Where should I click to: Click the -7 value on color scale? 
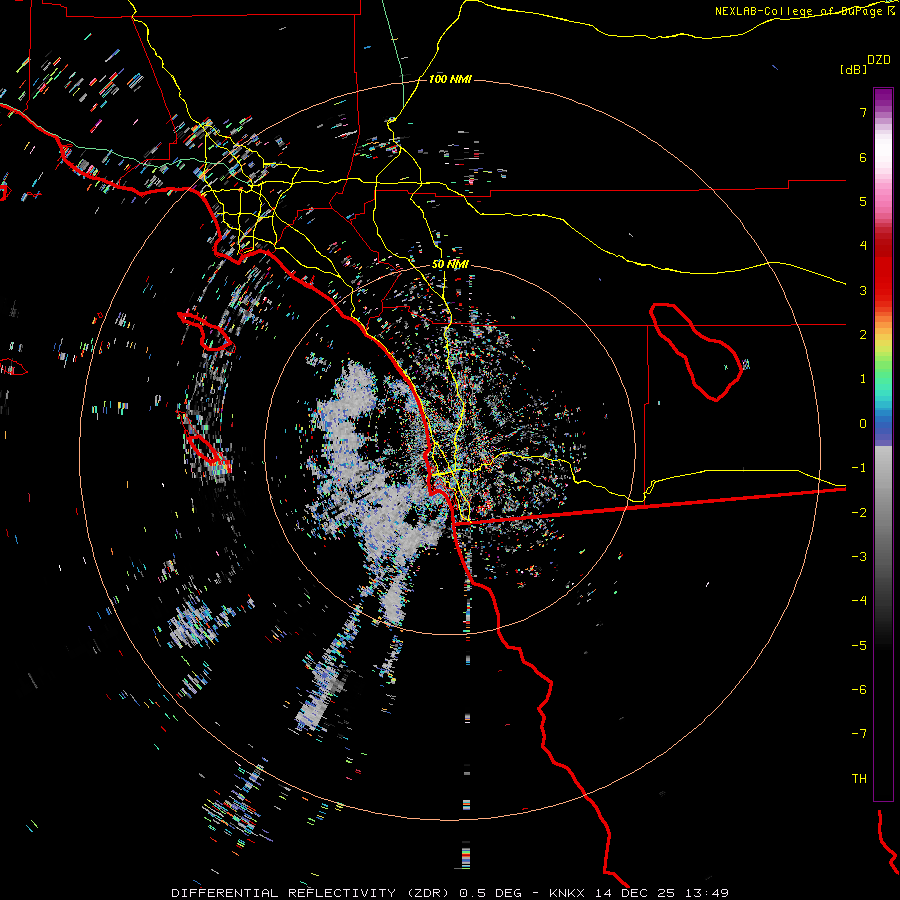coord(859,734)
